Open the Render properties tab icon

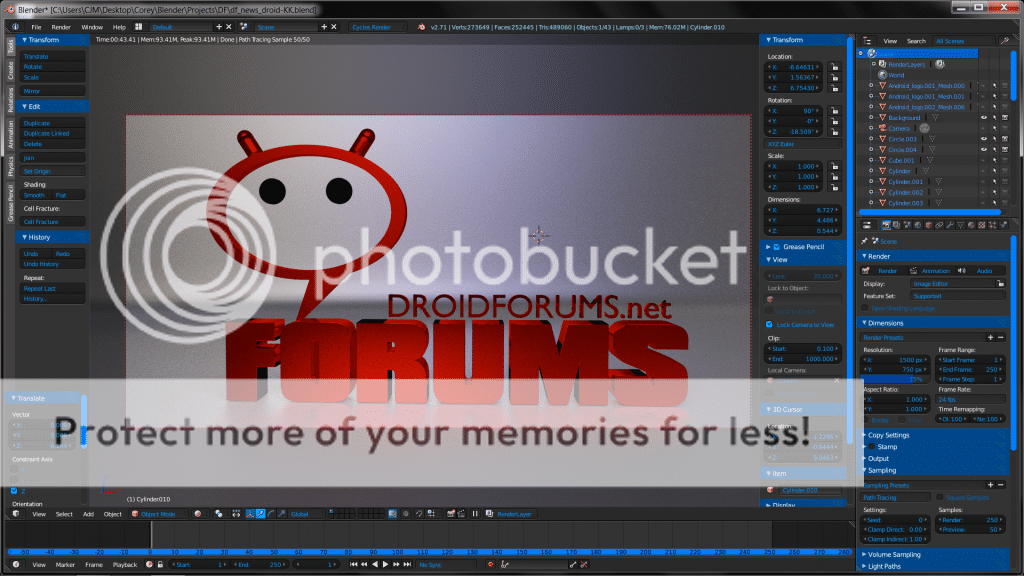886,225
